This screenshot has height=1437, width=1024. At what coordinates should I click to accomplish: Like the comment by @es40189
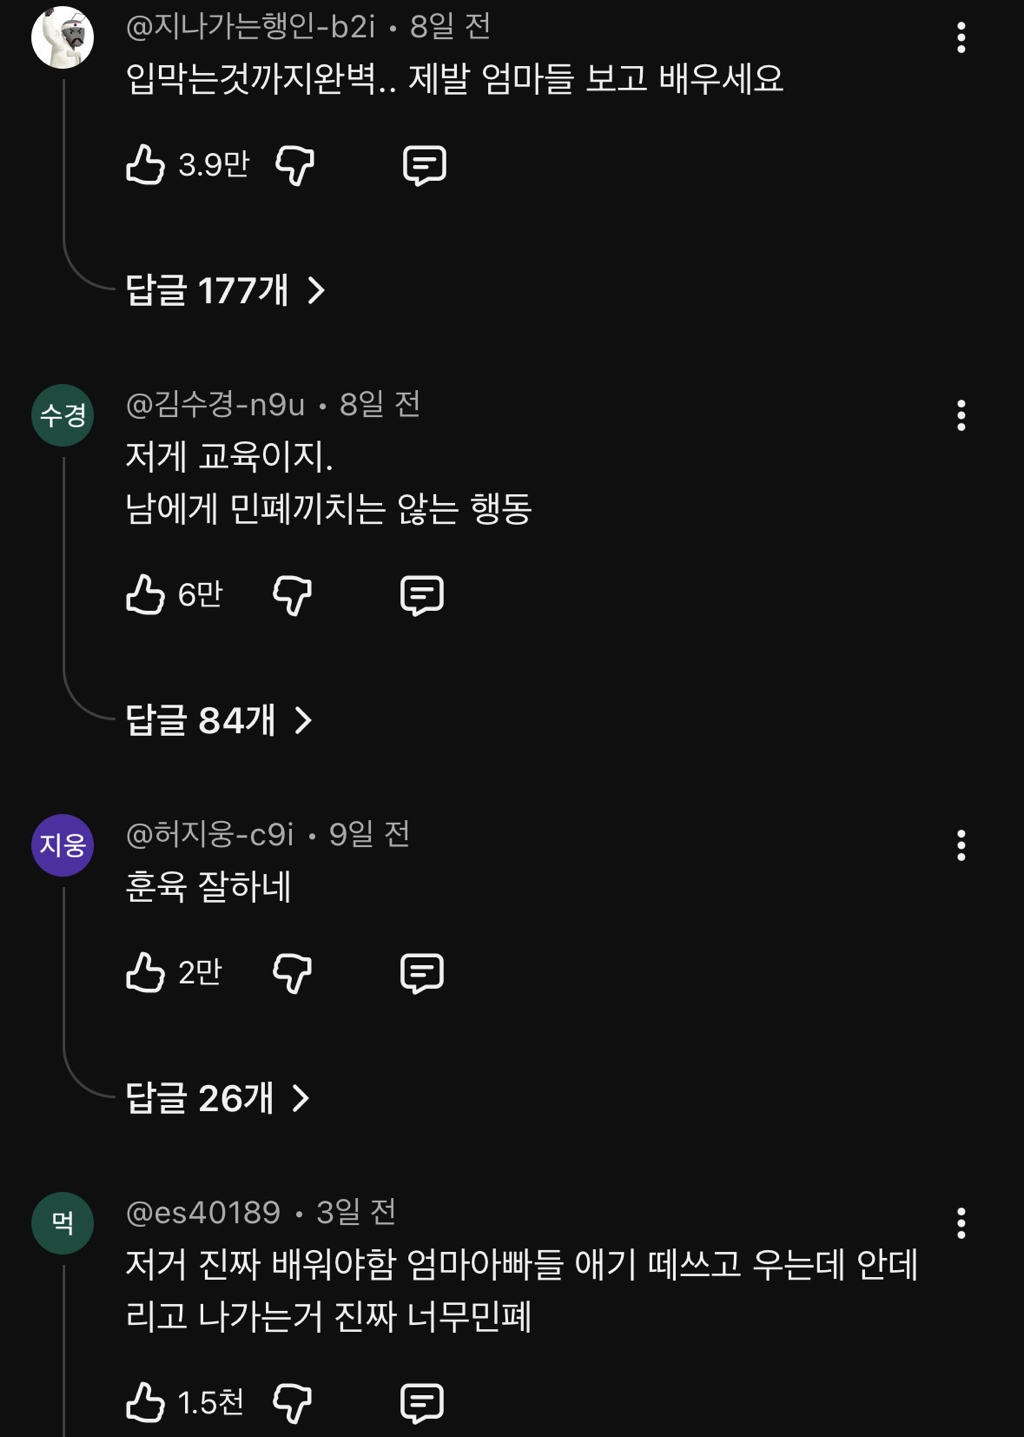point(145,1403)
